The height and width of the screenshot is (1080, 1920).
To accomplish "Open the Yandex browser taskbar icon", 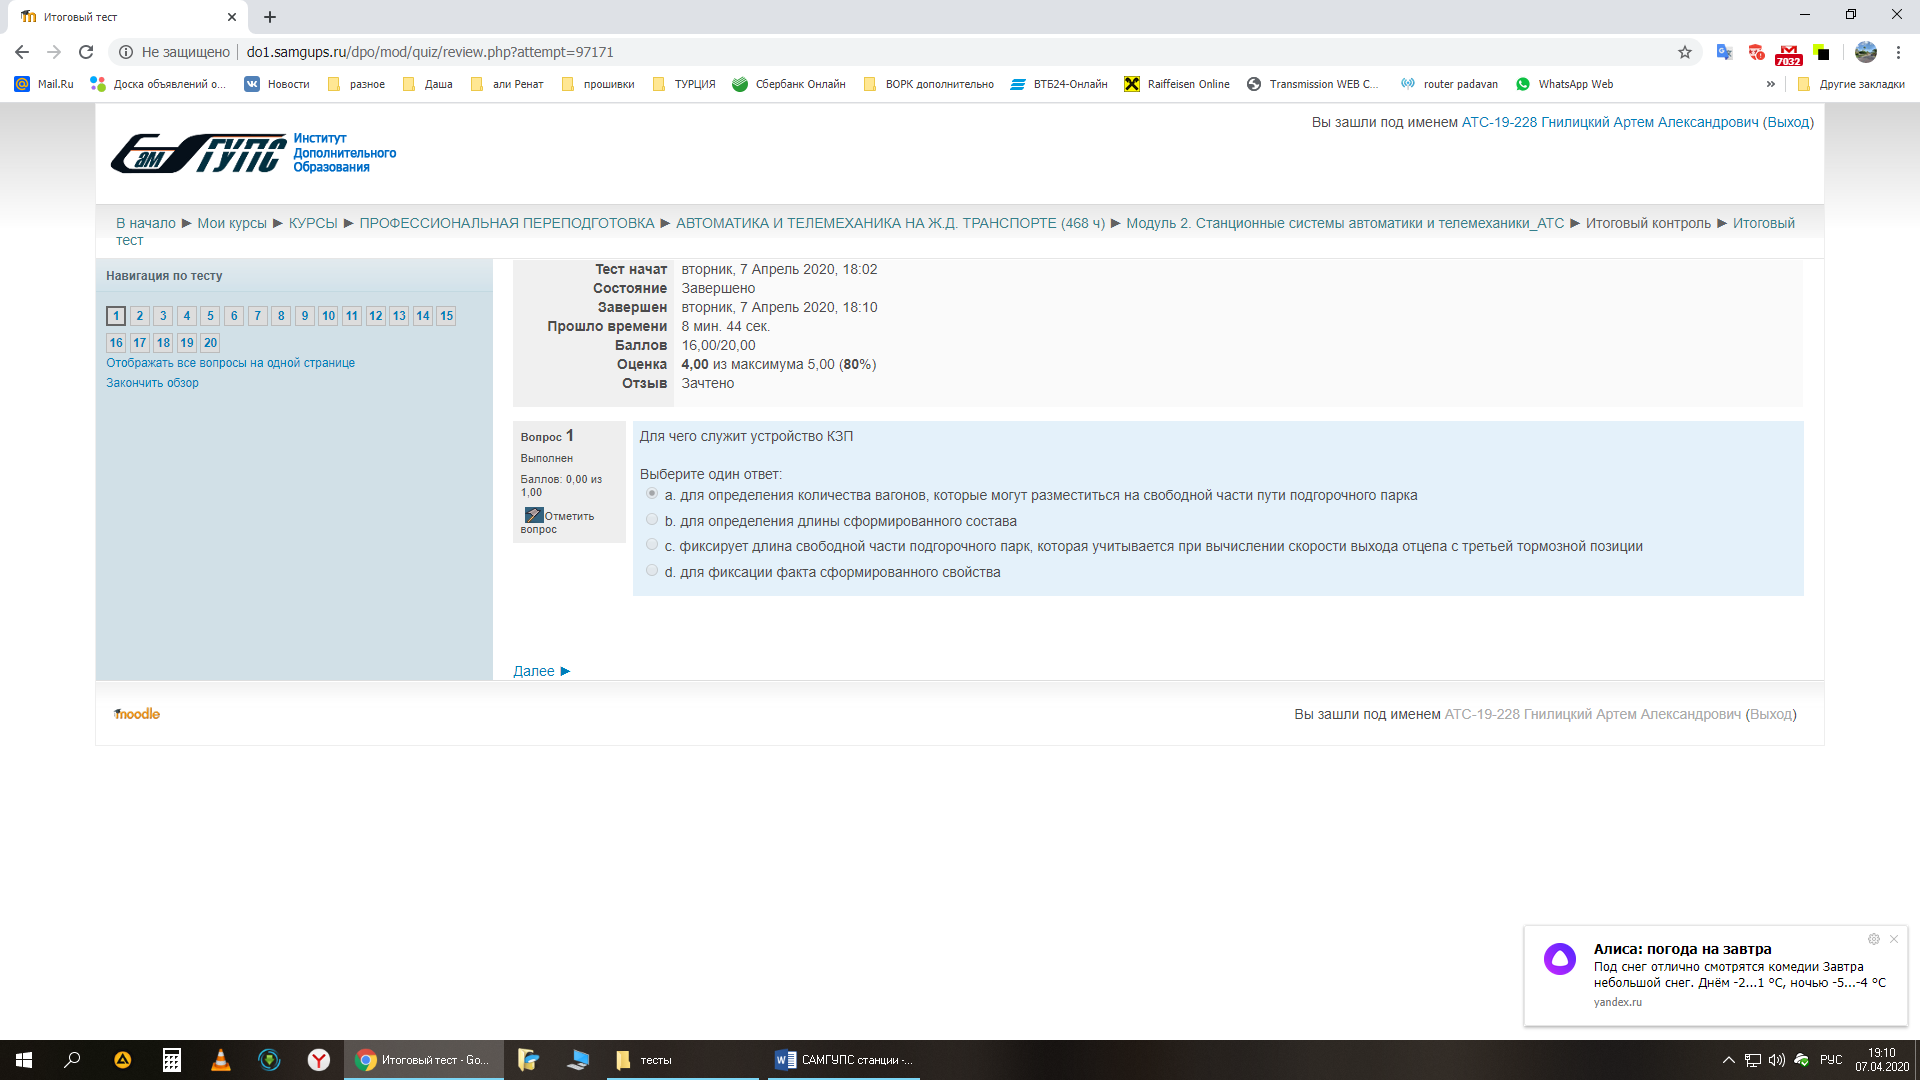I will pos(318,1060).
